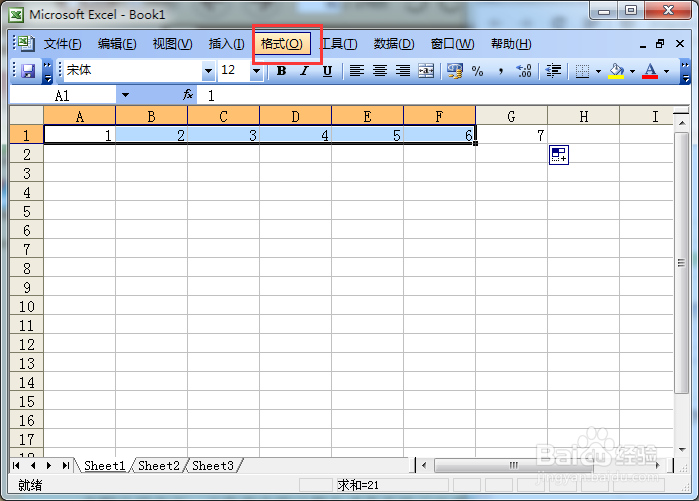This screenshot has height=501, width=699.
Task: Expand standard toolbar options chevron
Action: [47, 71]
